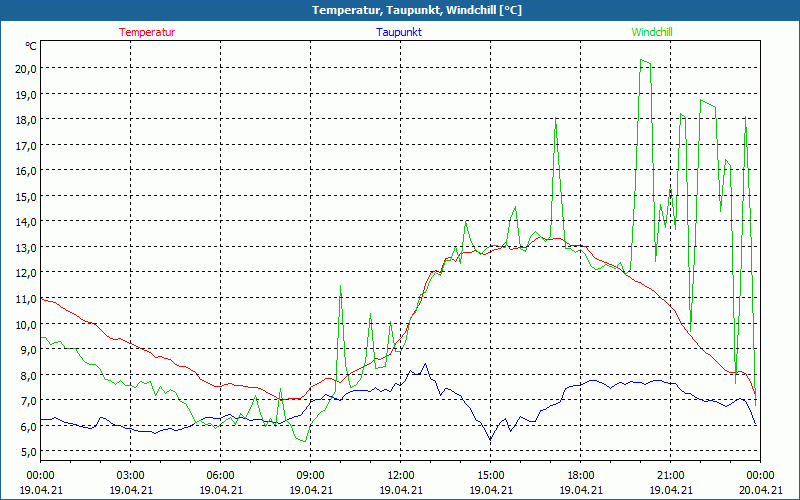Click the 18:00 time label on the x-axis

pos(580,475)
